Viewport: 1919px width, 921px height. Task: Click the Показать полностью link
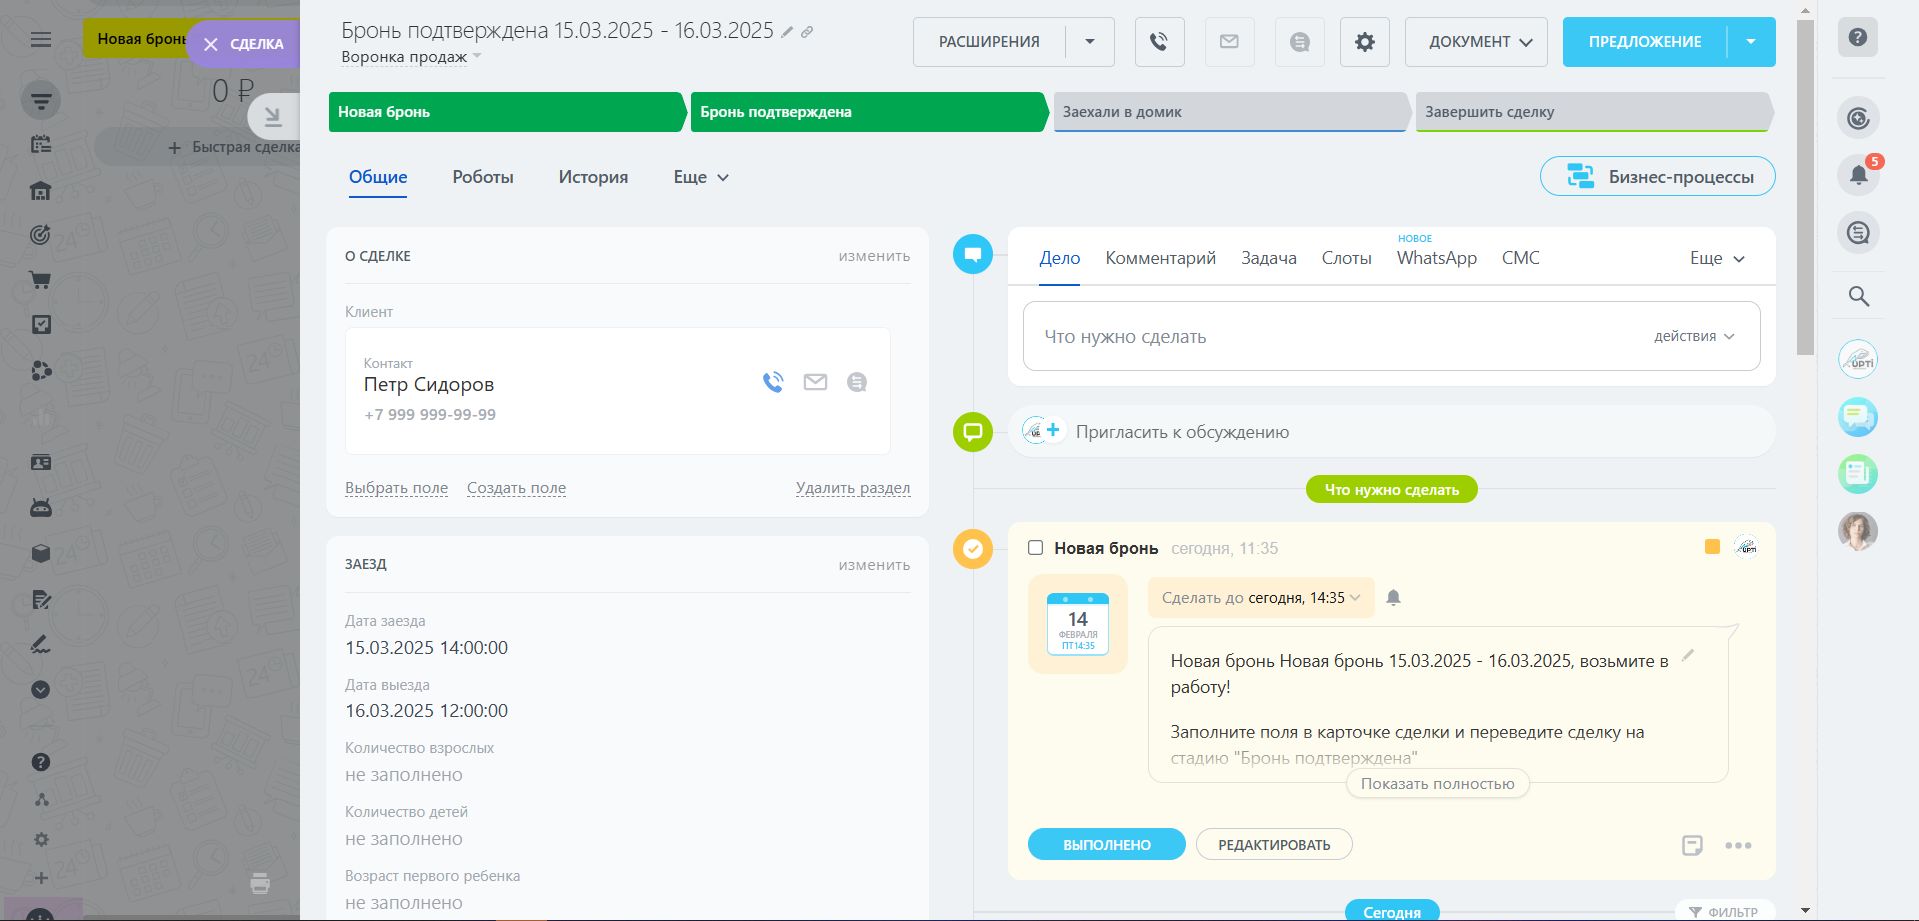(1437, 784)
